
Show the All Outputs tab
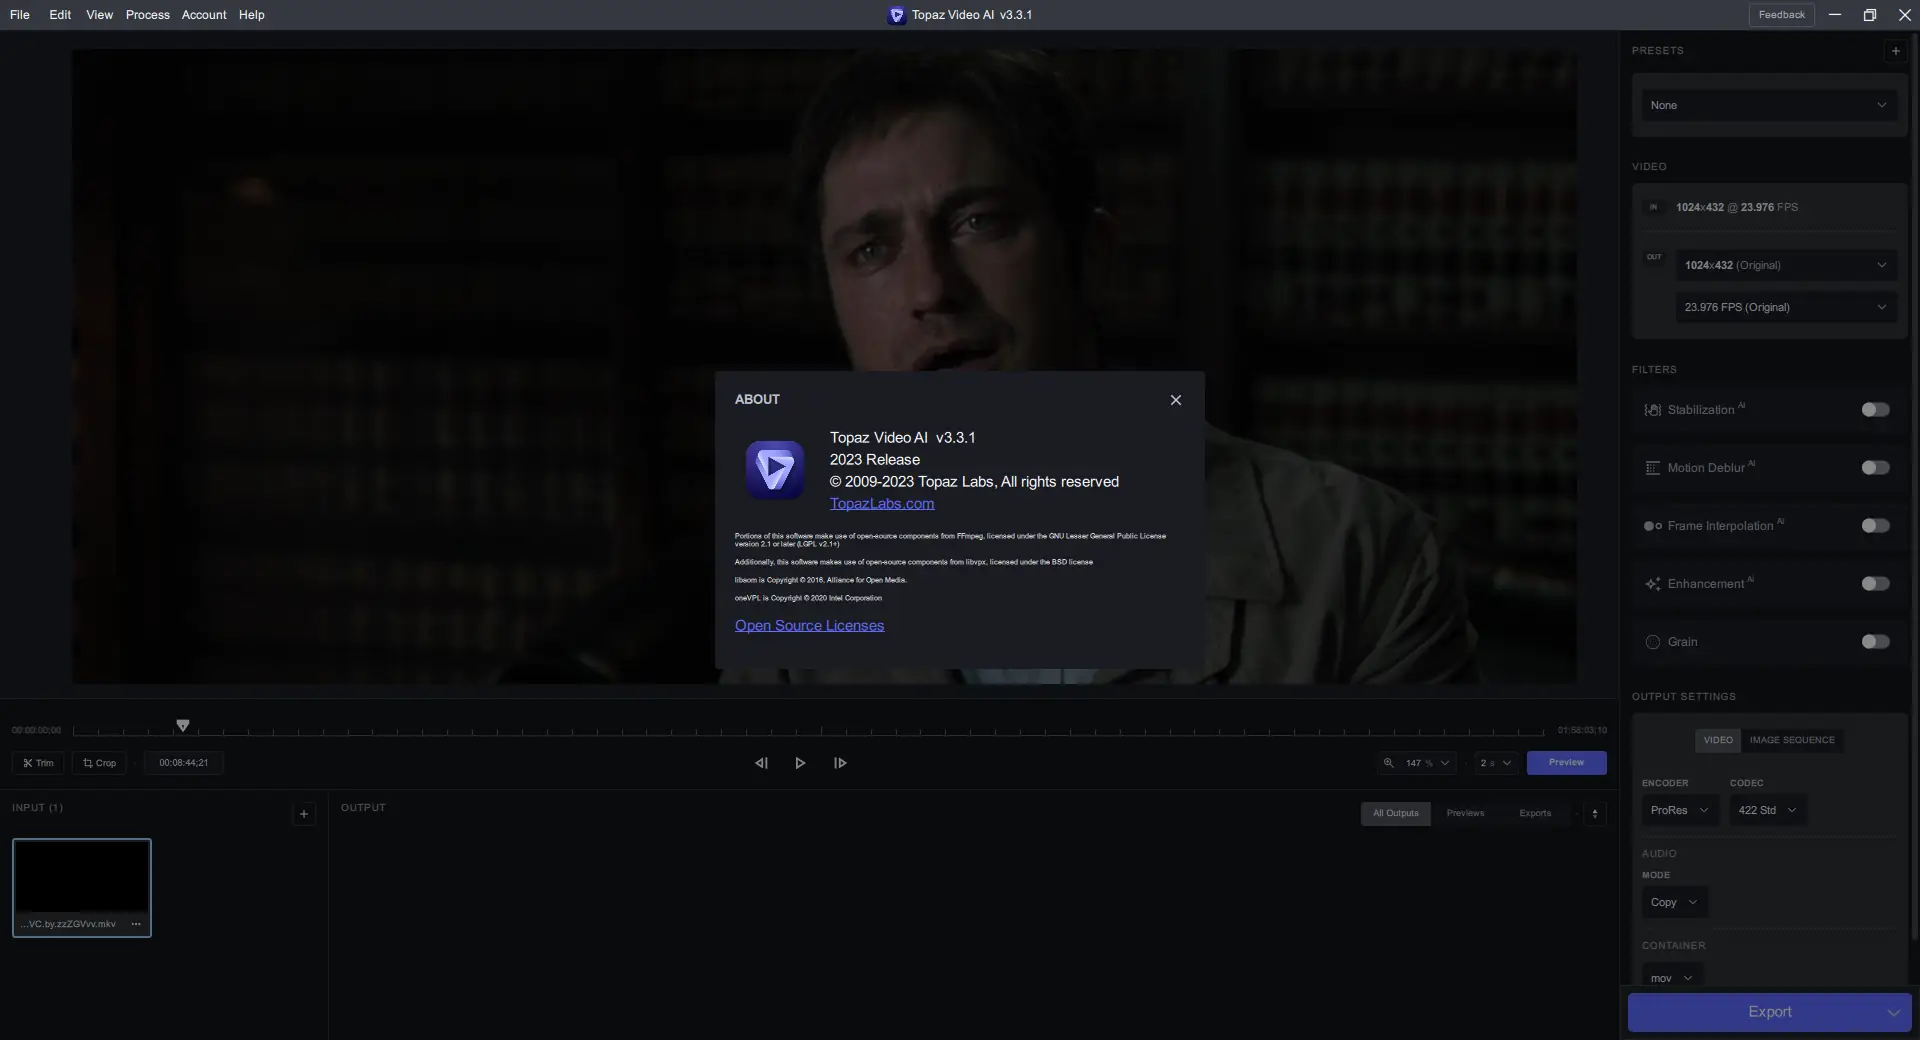1396,814
